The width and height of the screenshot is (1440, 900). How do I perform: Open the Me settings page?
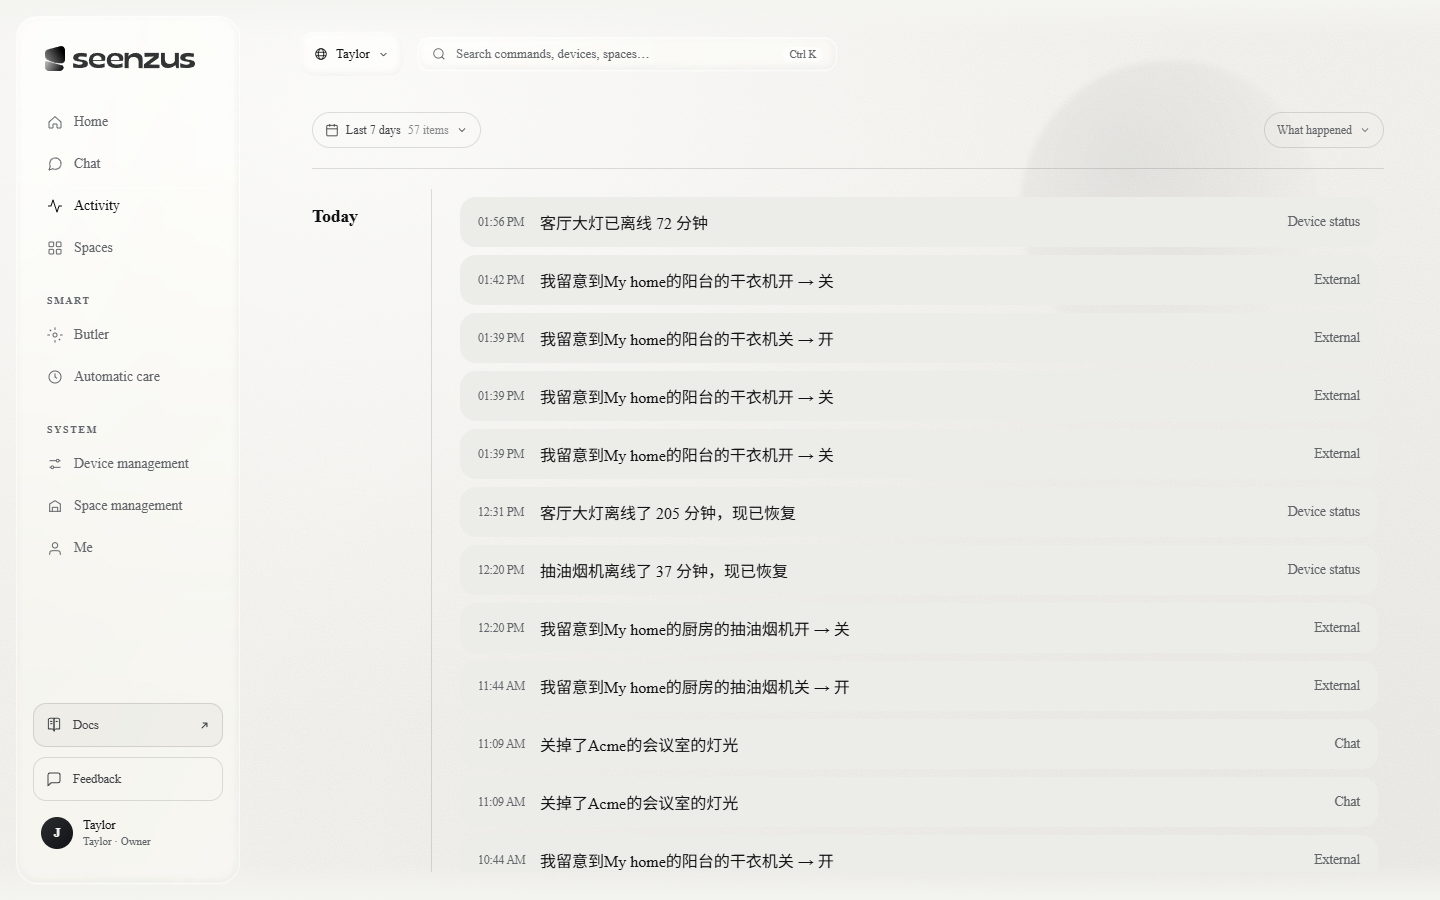128,548
